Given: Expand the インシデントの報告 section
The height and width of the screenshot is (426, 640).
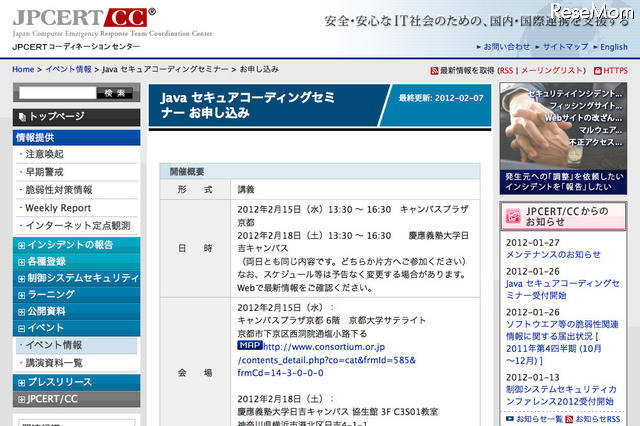Looking at the screenshot, I should point(21,246).
